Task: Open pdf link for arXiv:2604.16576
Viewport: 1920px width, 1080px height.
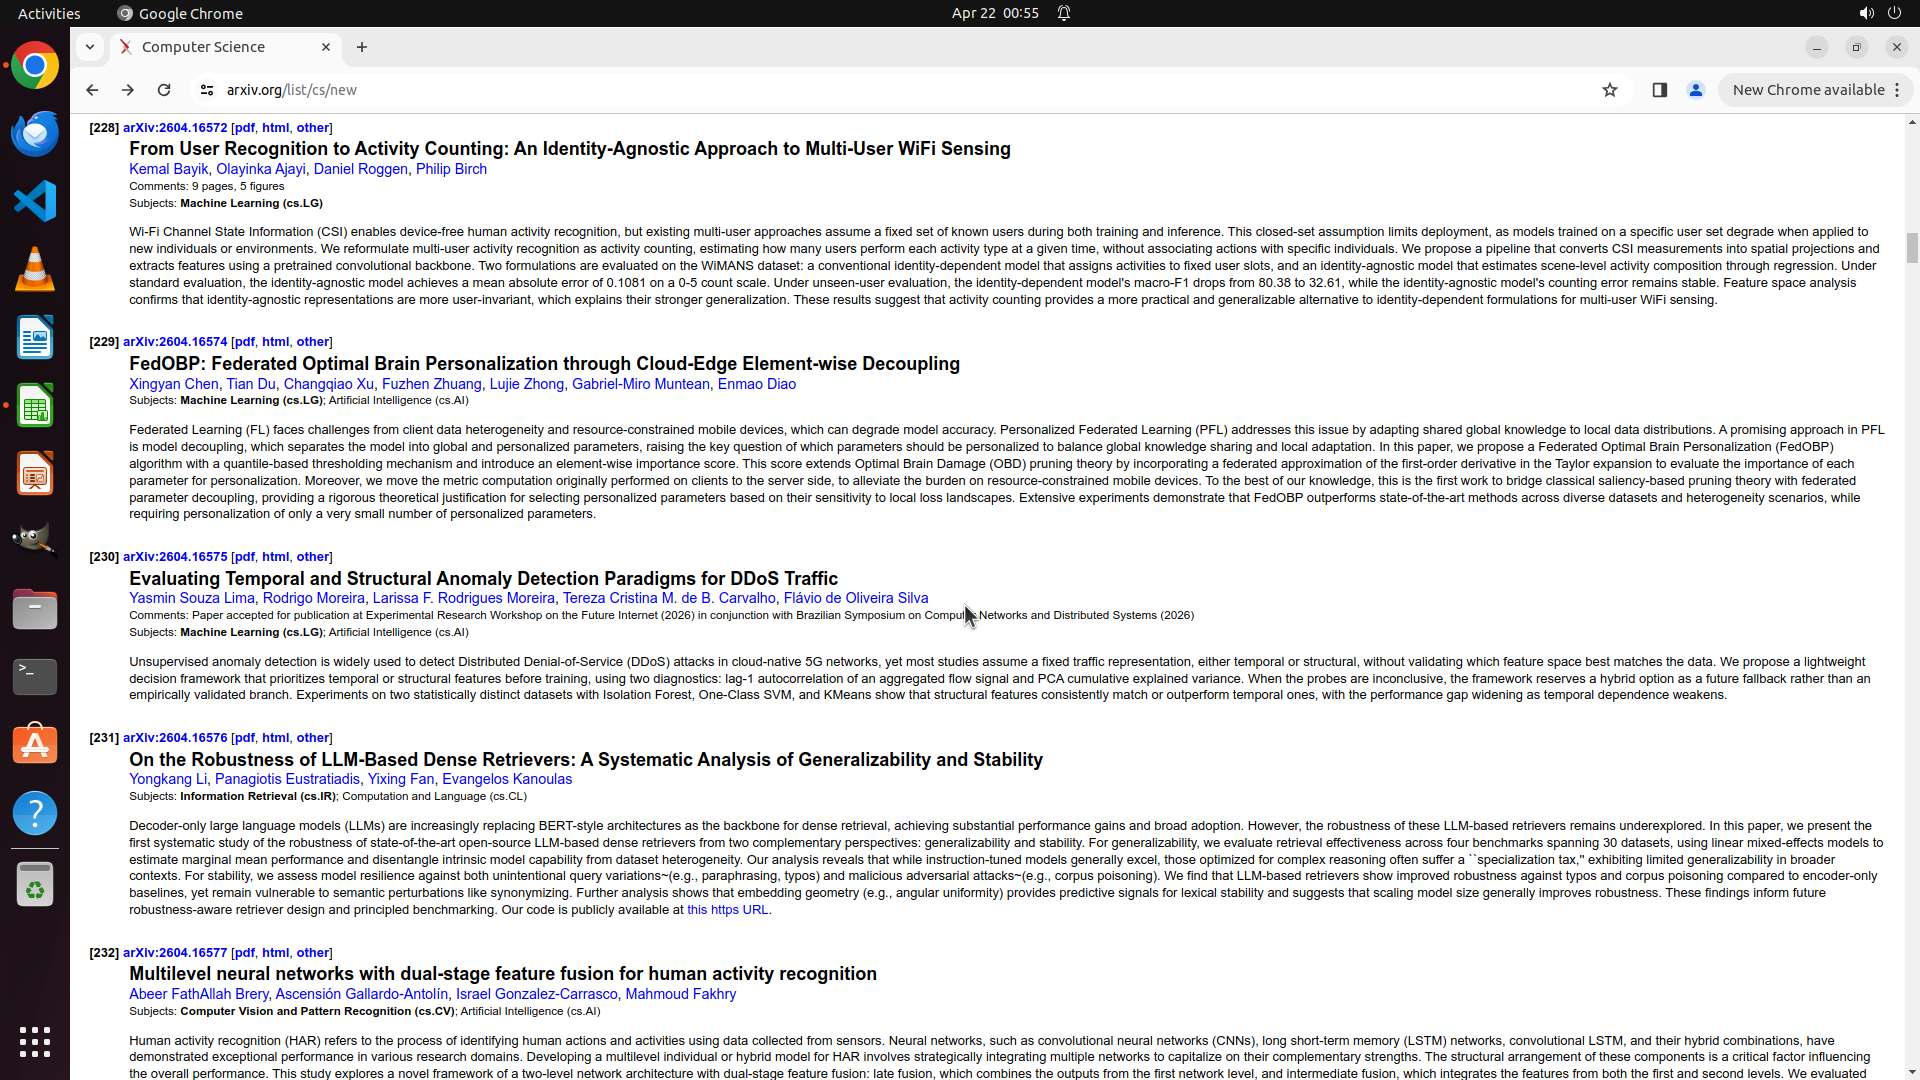Action: [x=244, y=738]
